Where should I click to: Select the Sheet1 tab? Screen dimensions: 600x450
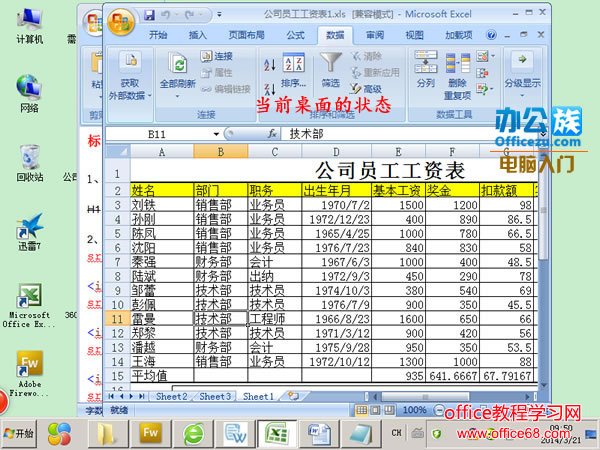(x=258, y=396)
